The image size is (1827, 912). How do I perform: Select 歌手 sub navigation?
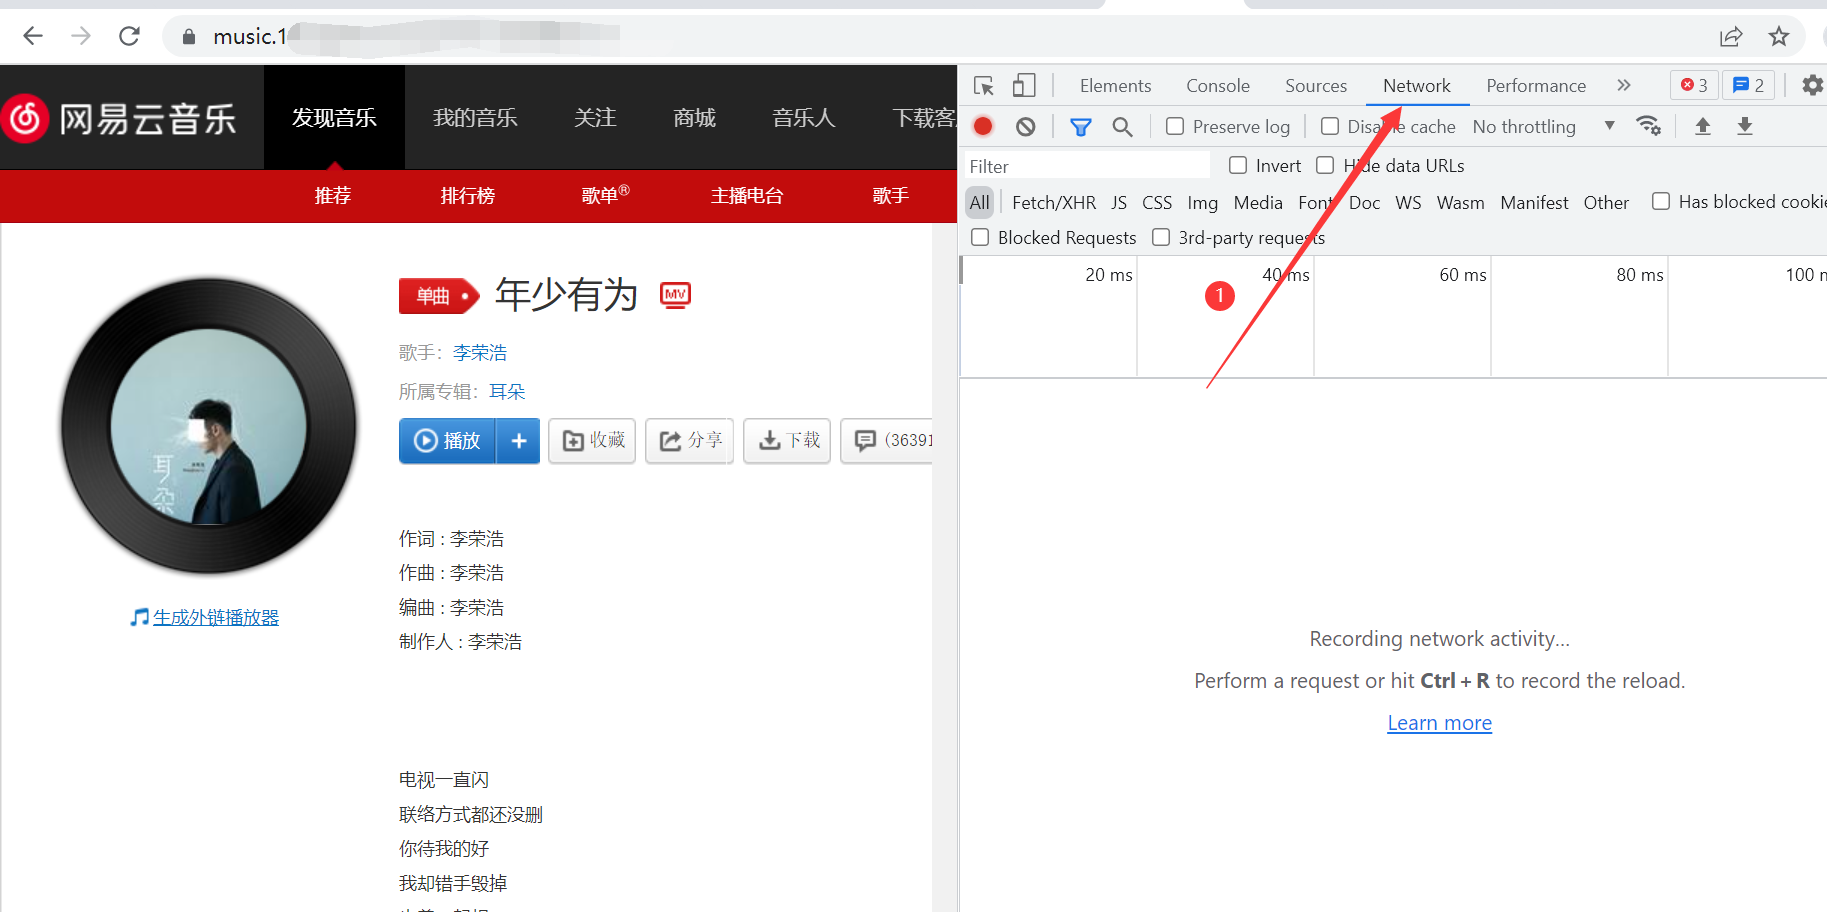point(890,196)
